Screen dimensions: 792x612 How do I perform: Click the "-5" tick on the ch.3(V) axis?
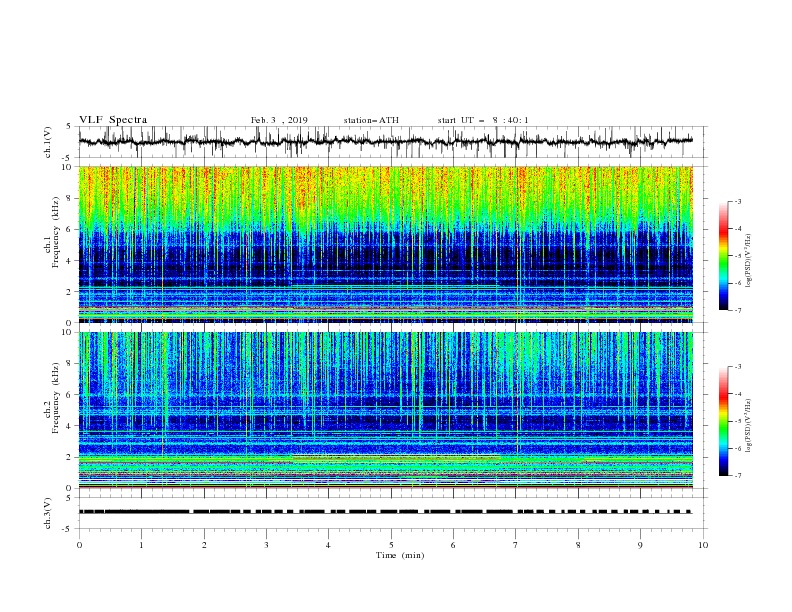(x=68, y=529)
